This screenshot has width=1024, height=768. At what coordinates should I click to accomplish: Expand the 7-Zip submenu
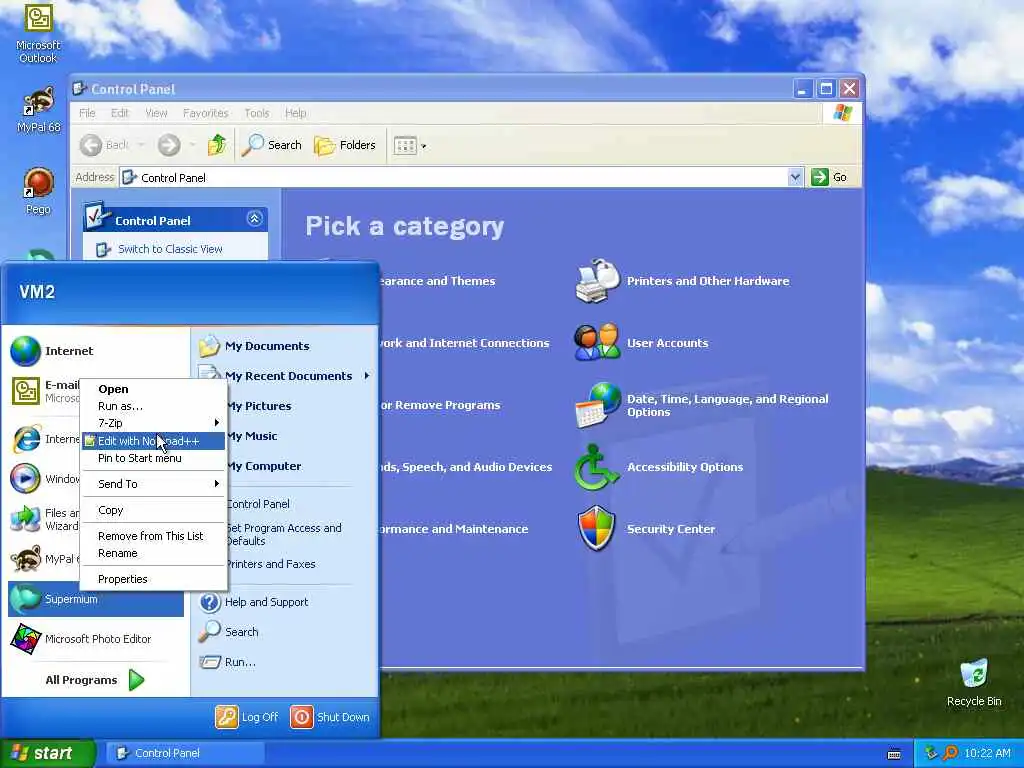coord(153,423)
